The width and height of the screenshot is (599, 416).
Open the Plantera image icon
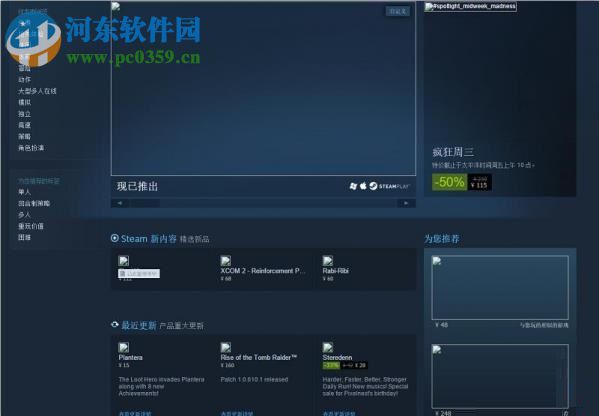(123, 347)
